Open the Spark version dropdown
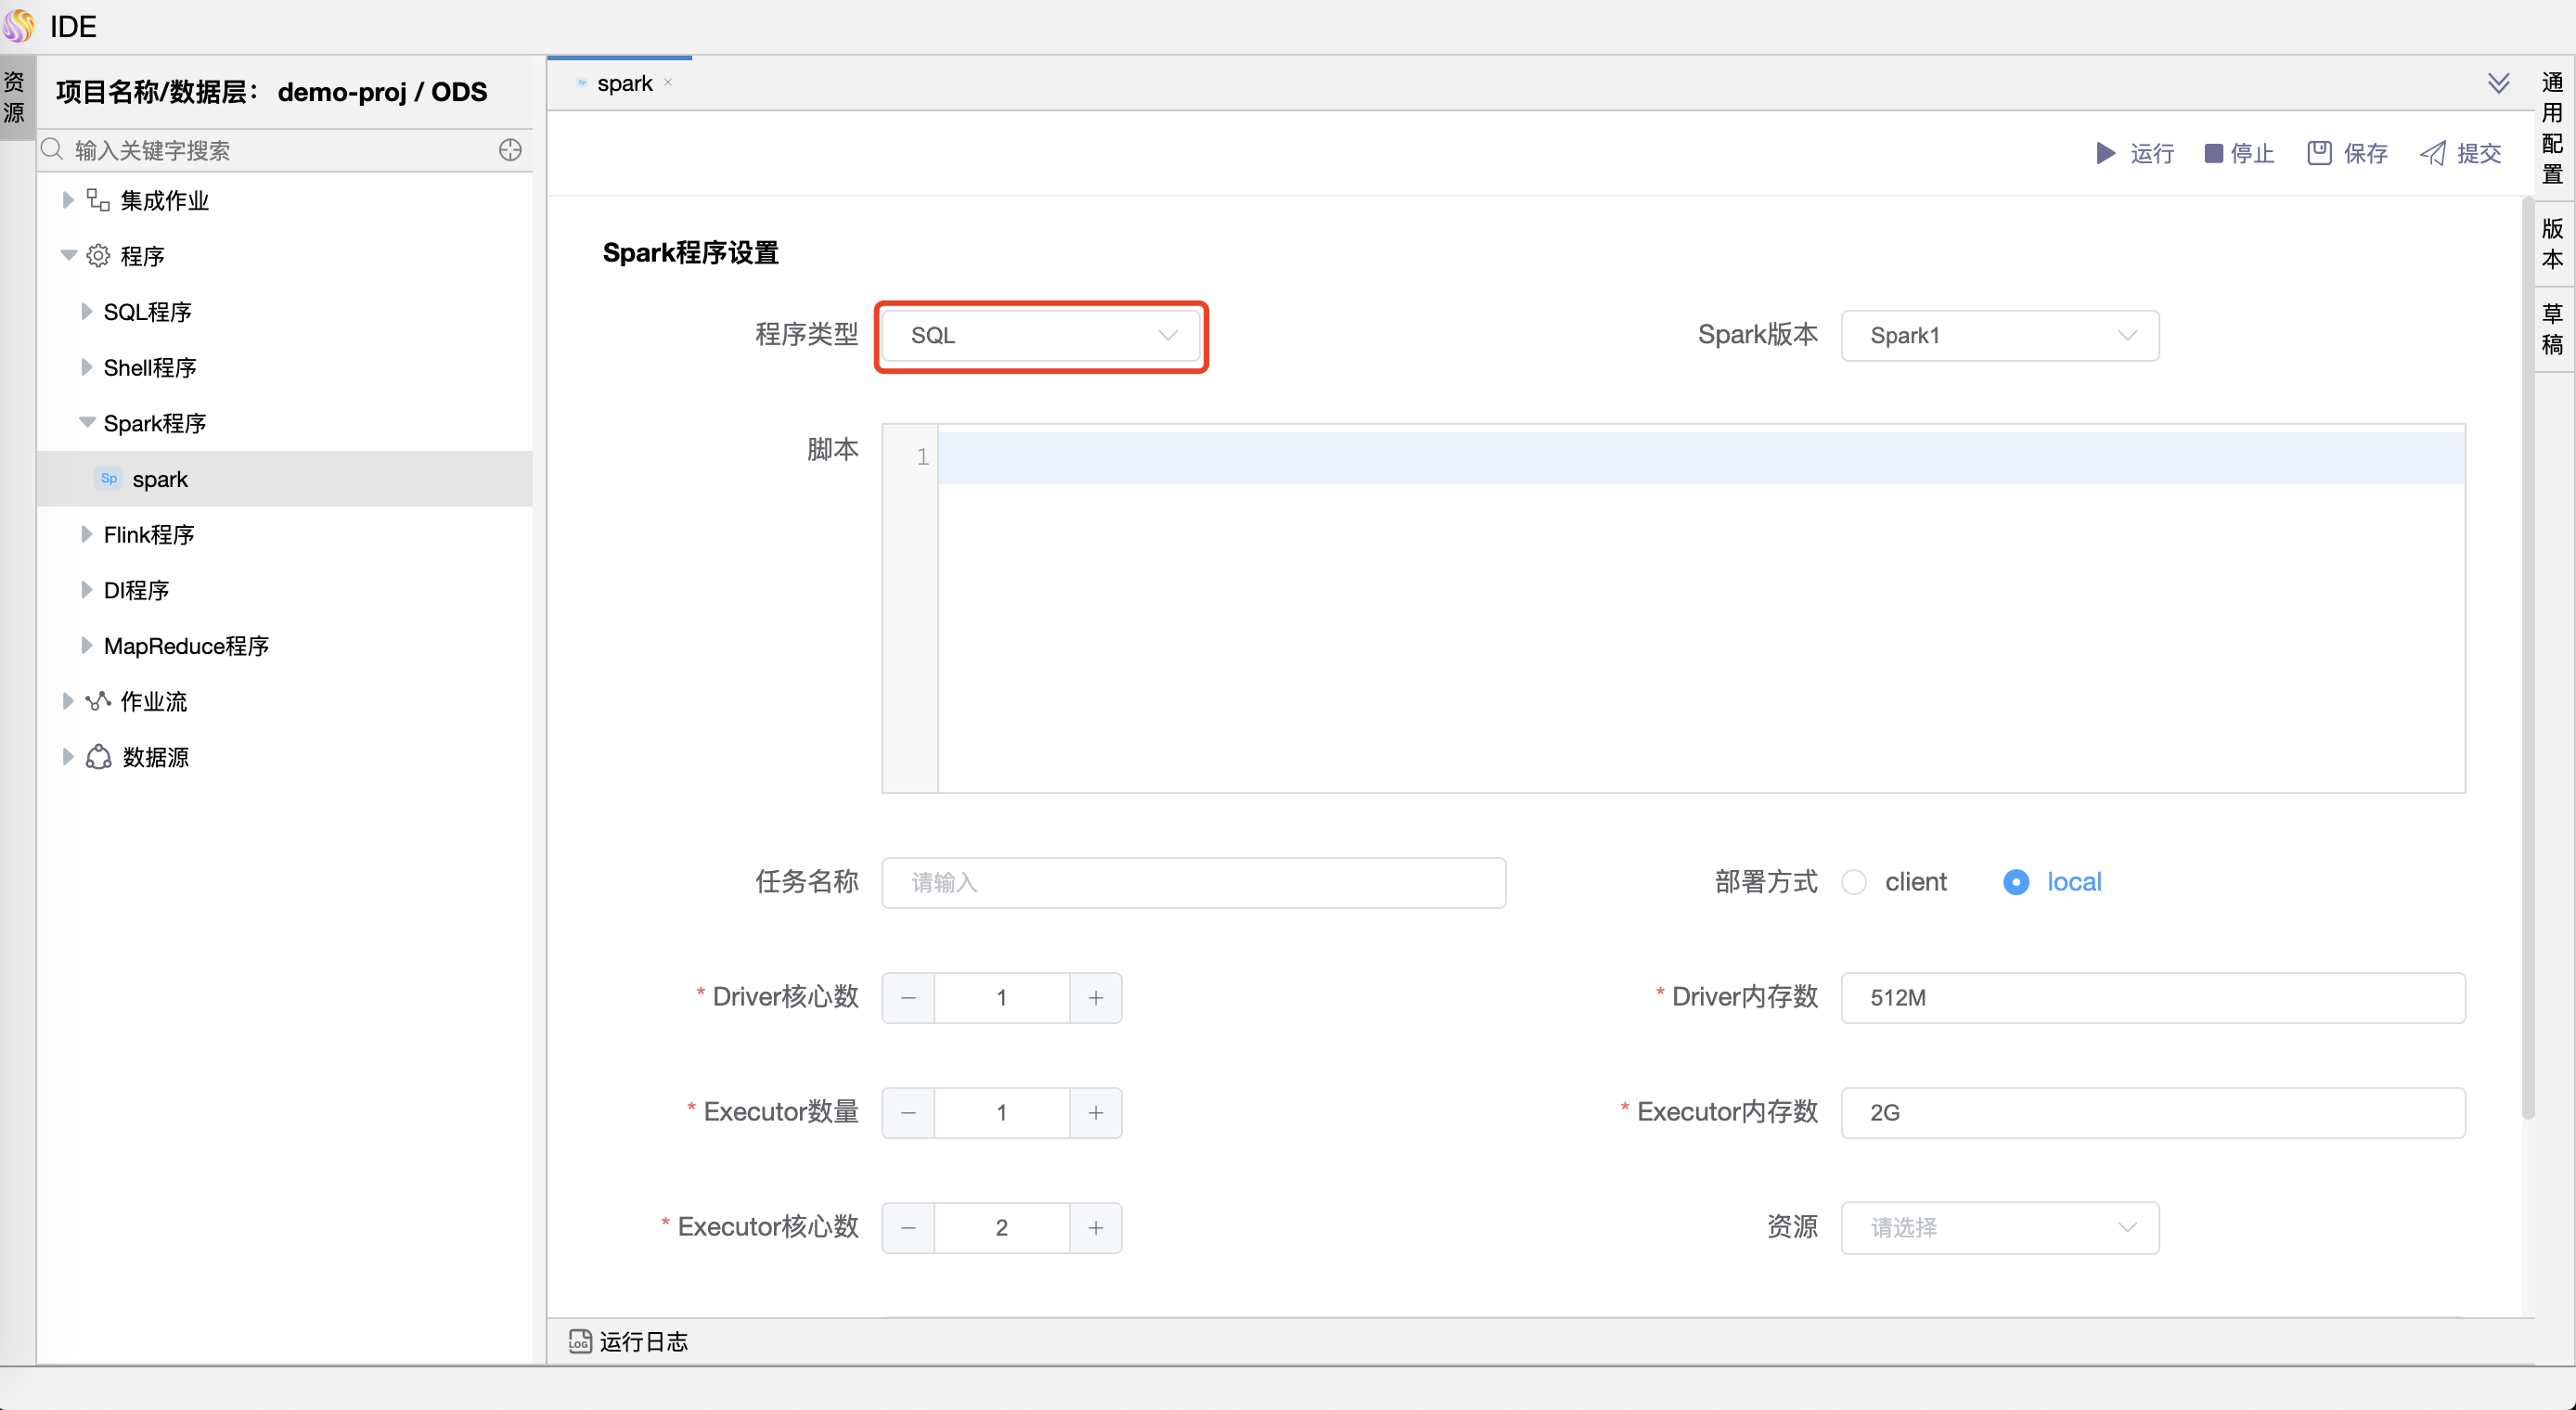 click(x=1999, y=336)
